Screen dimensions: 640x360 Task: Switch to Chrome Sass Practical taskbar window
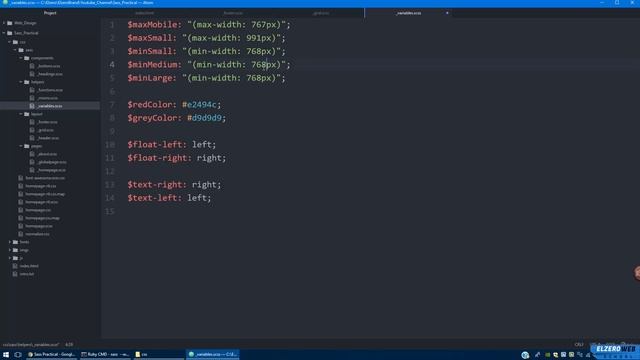(51, 355)
